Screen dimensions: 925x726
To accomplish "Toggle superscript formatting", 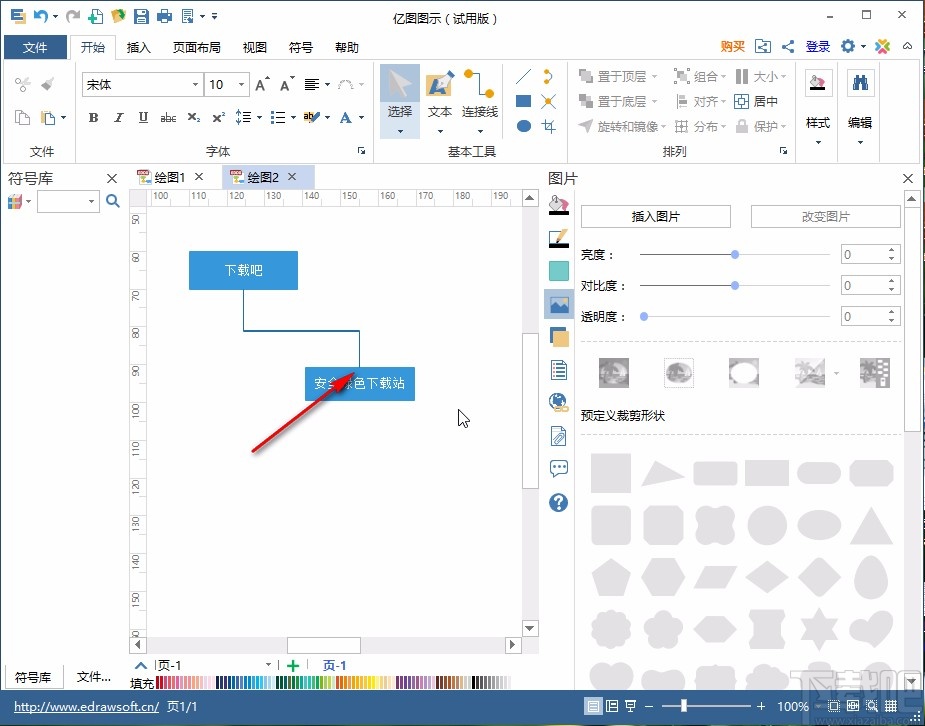I will (x=218, y=117).
